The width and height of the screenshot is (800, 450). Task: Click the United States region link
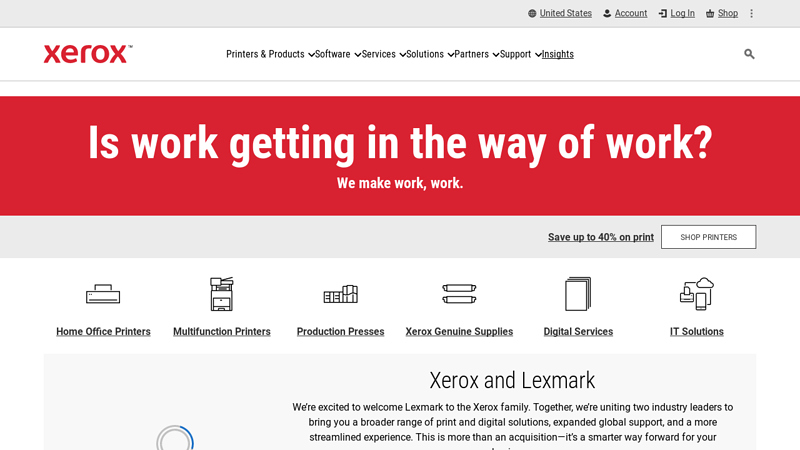(x=566, y=13)
